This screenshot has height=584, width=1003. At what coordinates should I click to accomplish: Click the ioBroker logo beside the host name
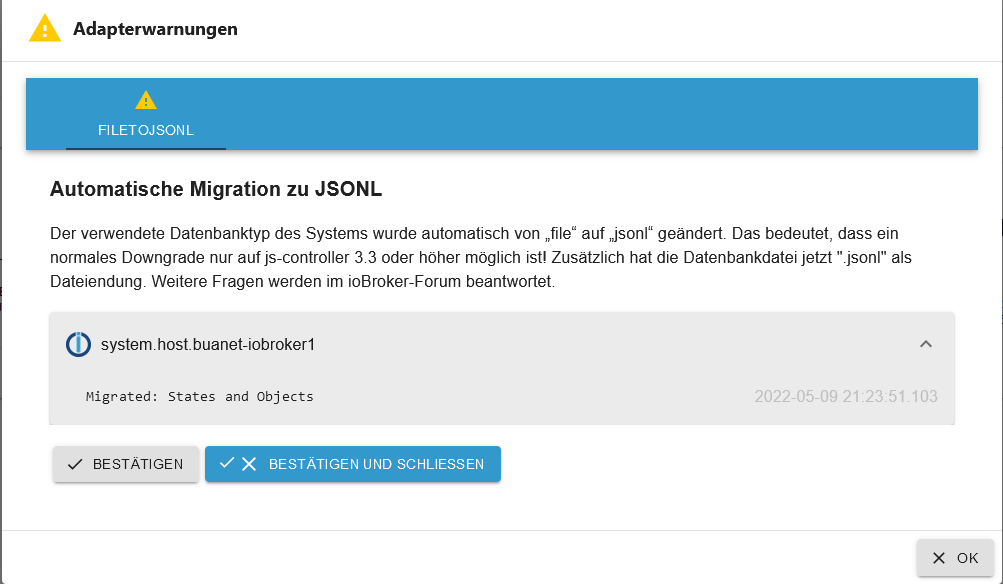(78, 344)
